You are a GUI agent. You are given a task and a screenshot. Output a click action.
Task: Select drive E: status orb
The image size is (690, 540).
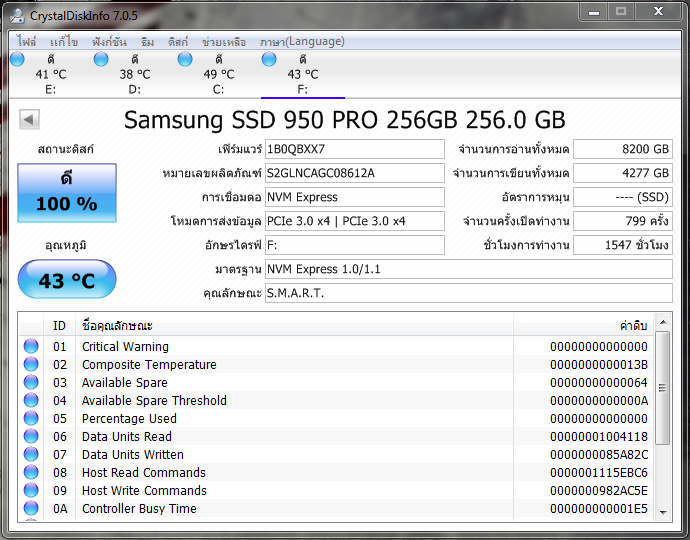click(17, 60)
